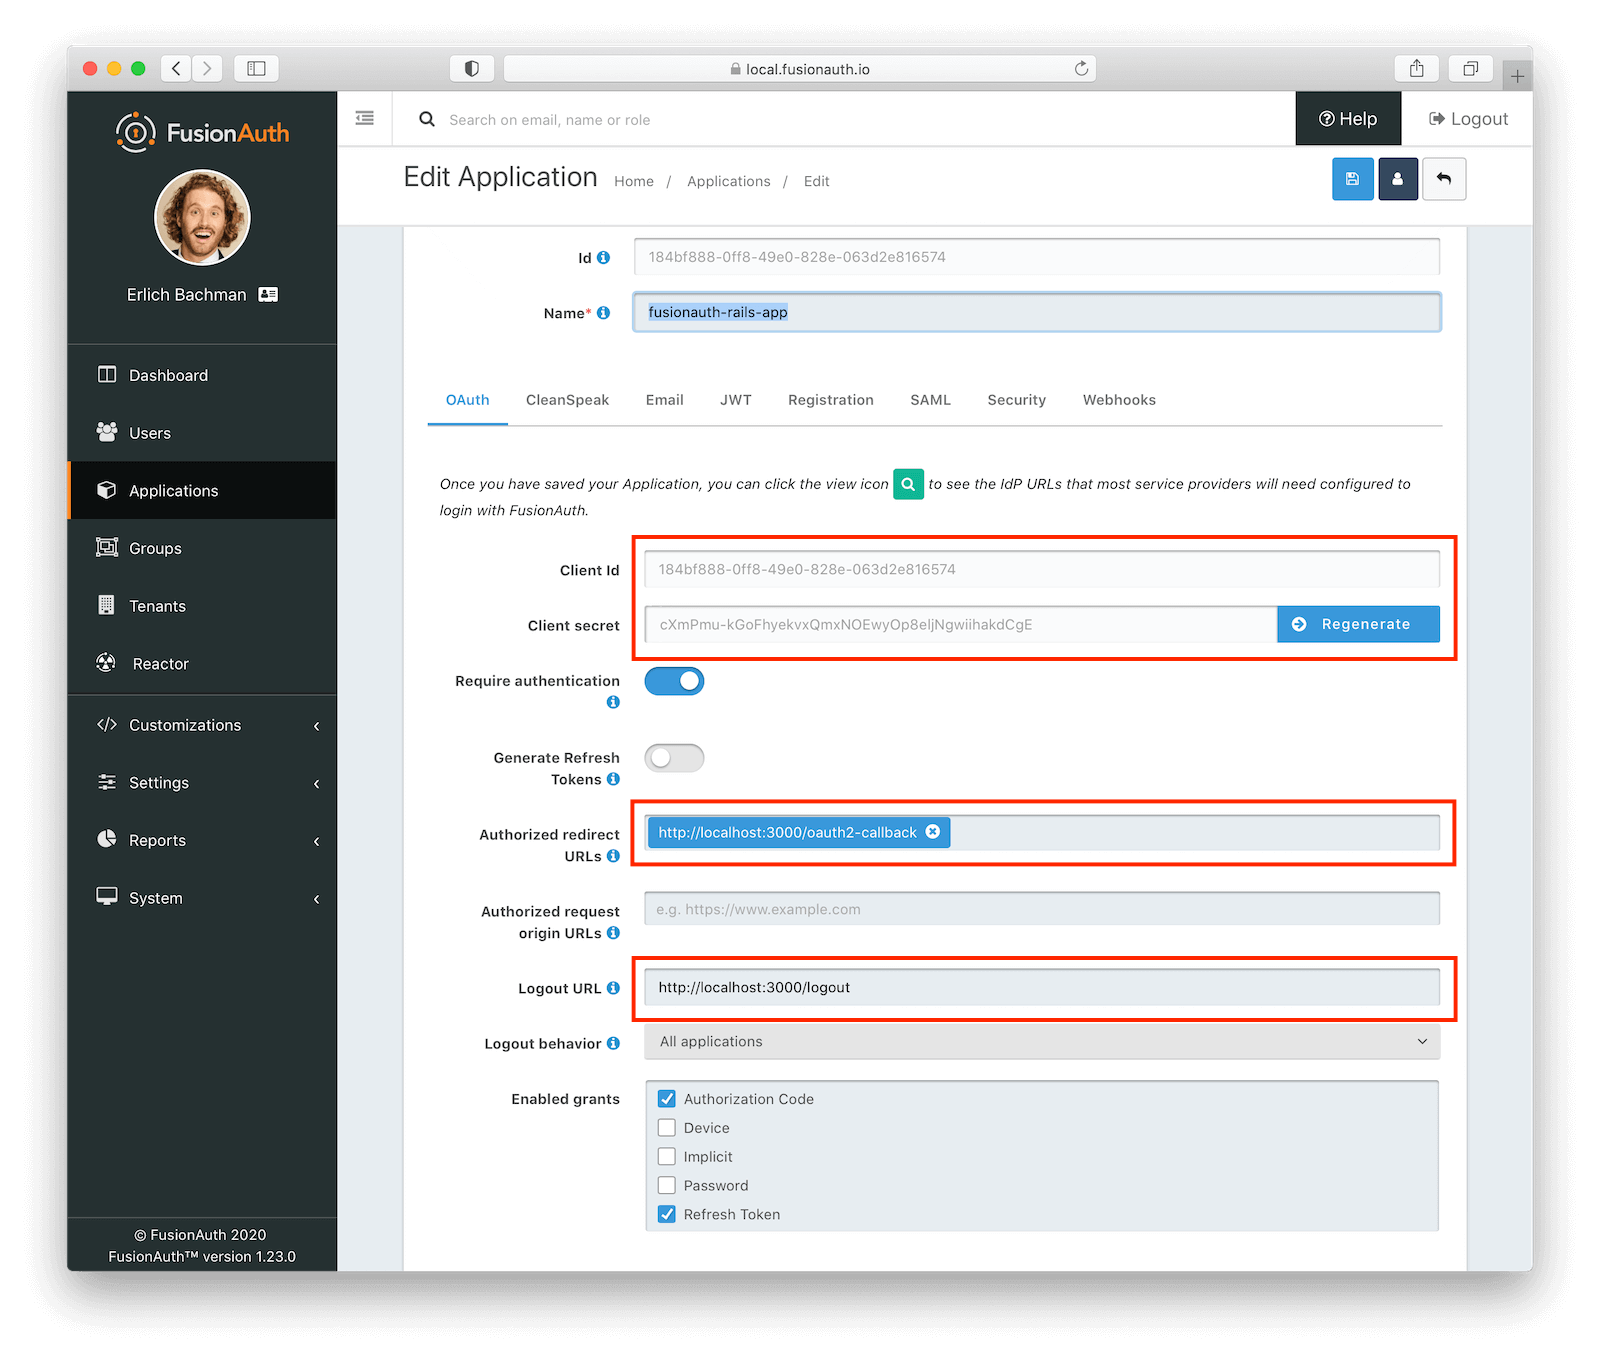Click the Tenants building icon
The image size is (1600, 1360).
pyautogui.click(x=106, y=605)
